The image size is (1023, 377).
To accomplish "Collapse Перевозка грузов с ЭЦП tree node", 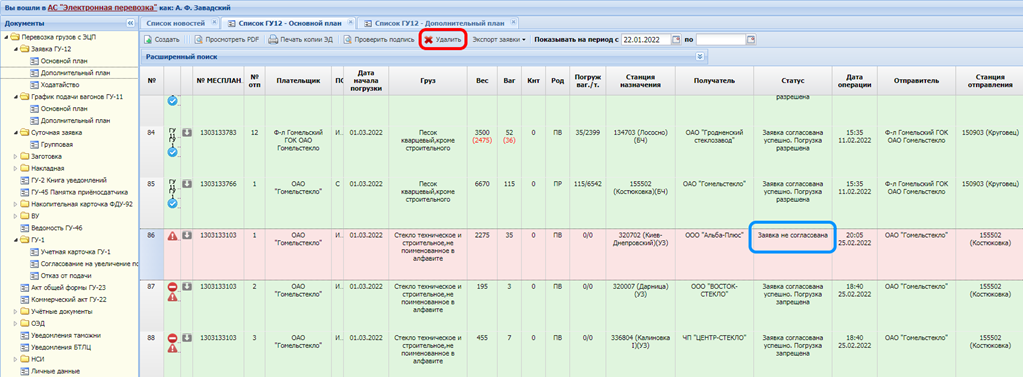I will (7, 37).
